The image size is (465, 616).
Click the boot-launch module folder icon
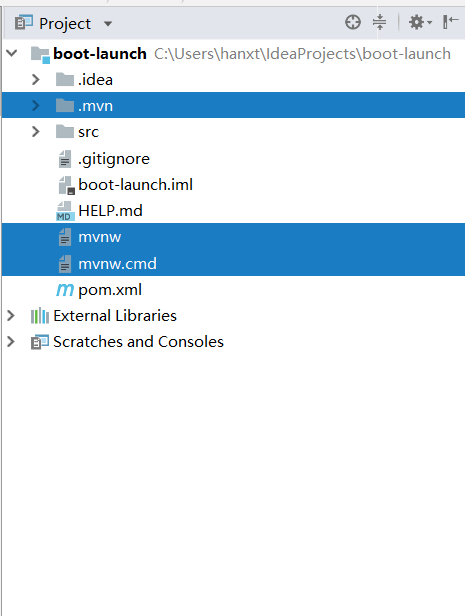tap(40, 54)
